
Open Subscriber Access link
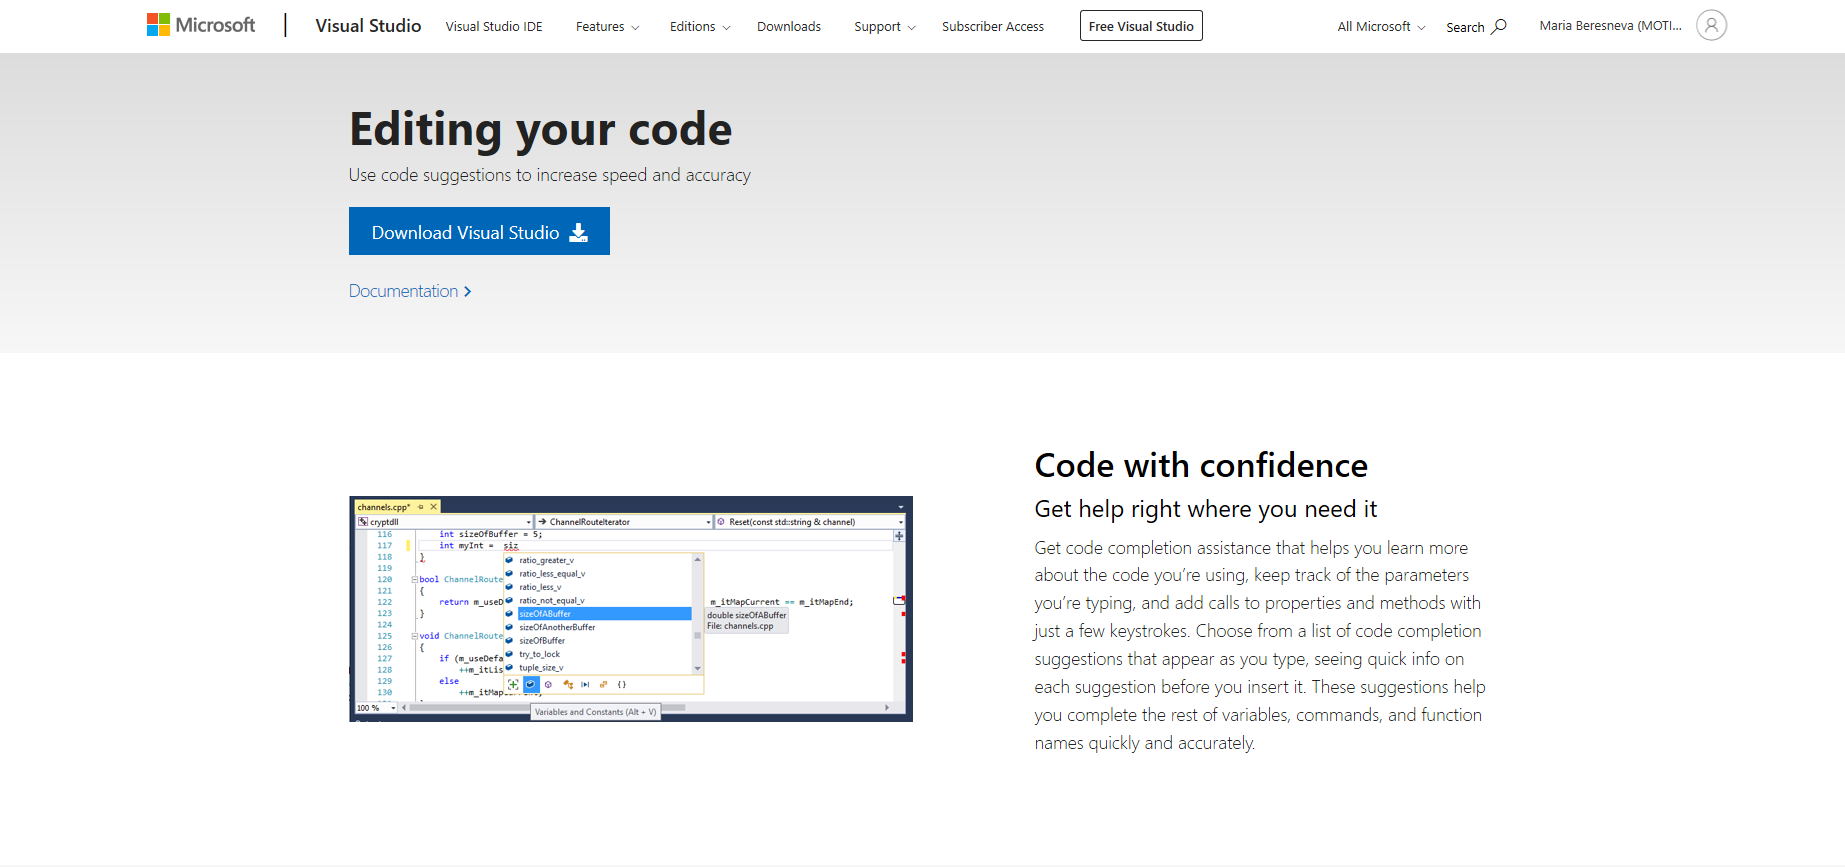pos(993,27)
